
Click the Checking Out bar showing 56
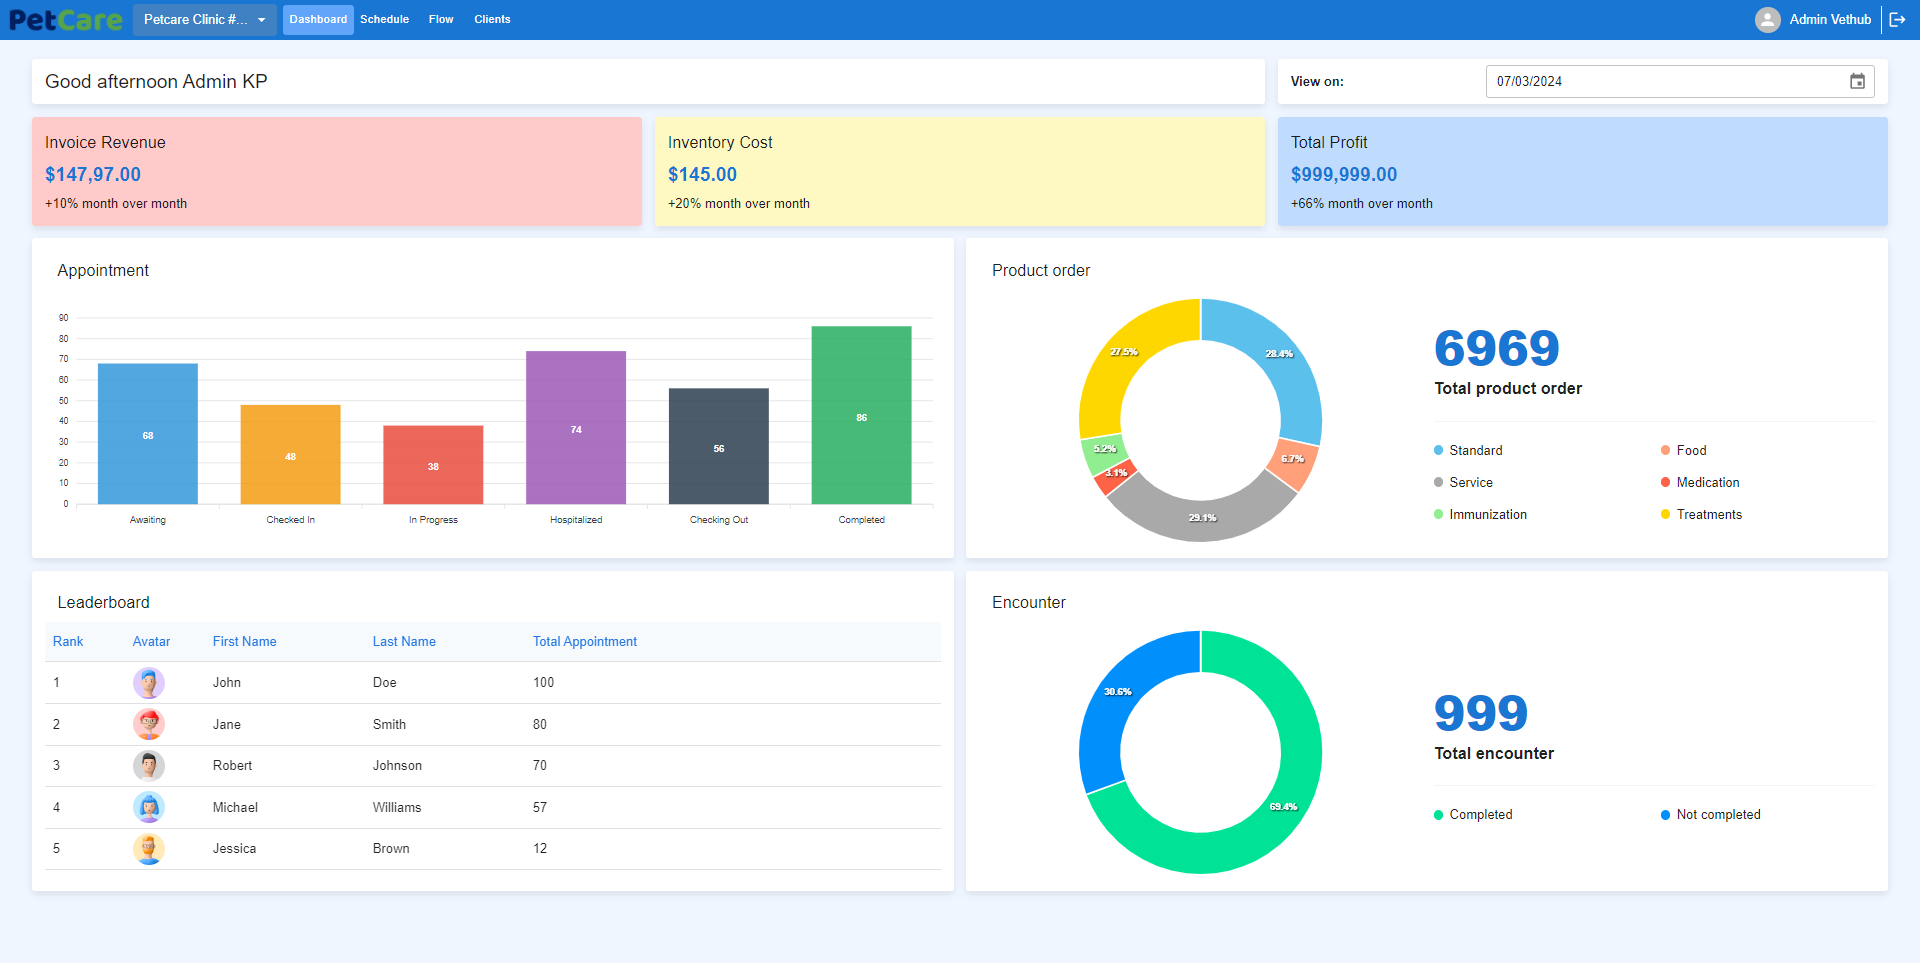(719, 446)
